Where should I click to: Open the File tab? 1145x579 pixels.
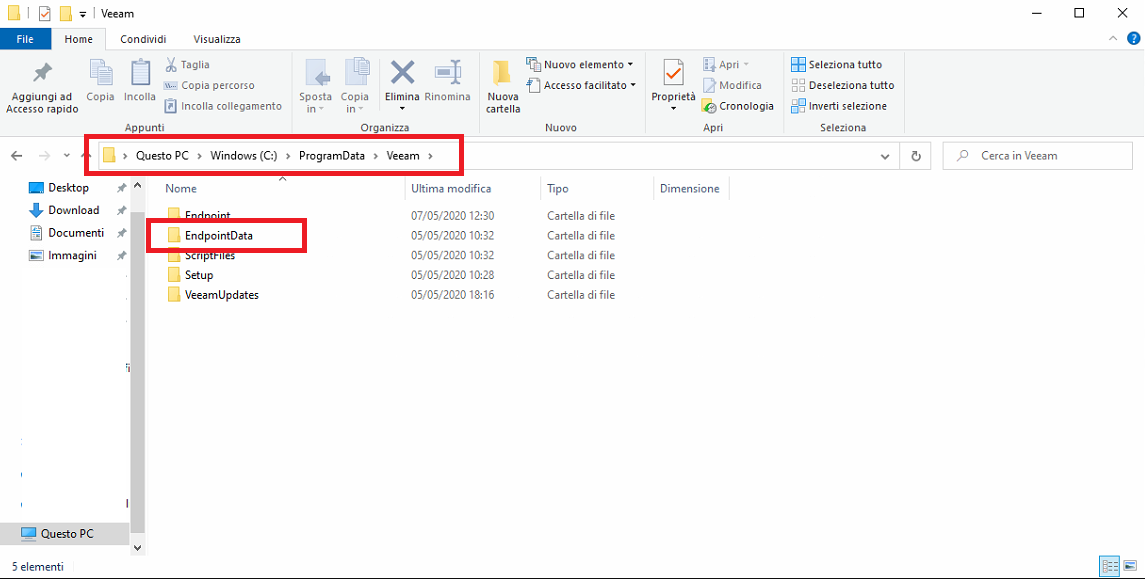(26, 39)
